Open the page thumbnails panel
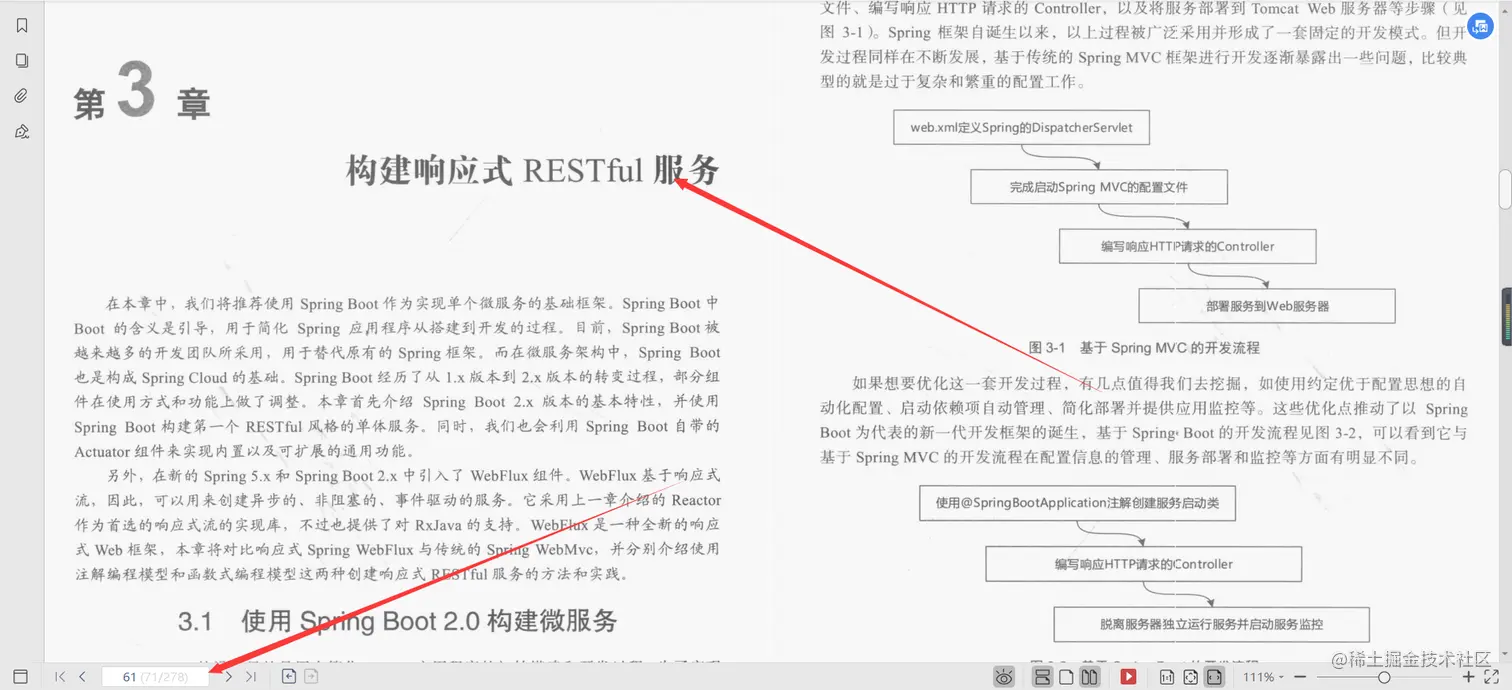This screenshot has height=690, width=1512. pyautogui.click(x=22, y=60)
